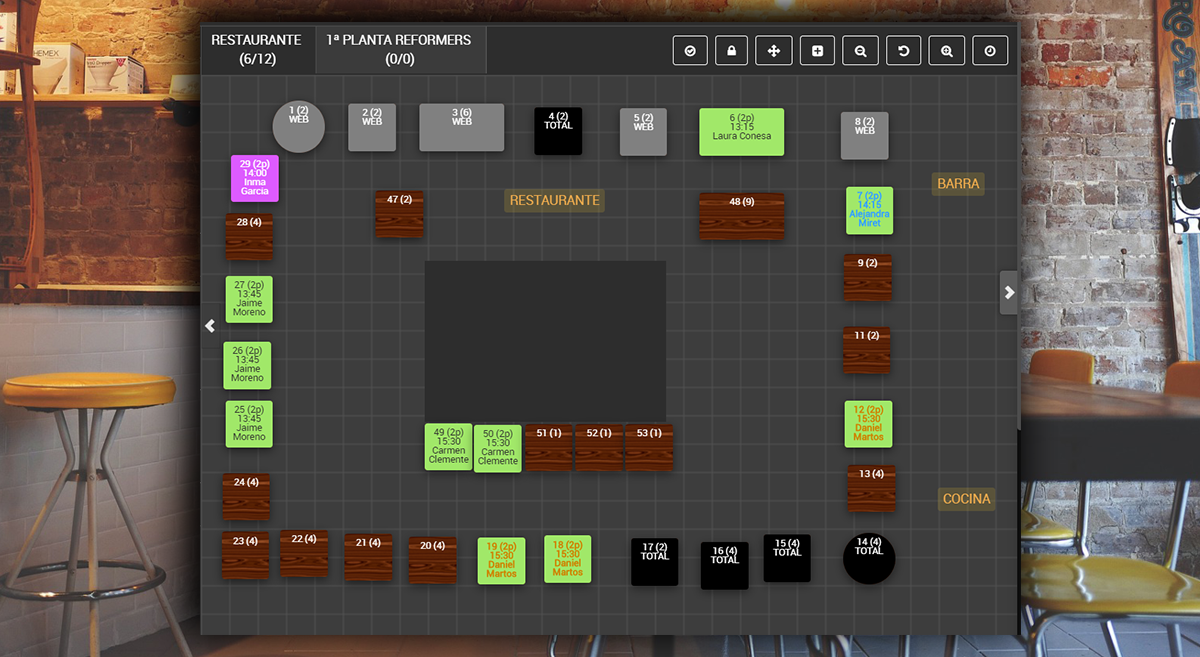Image resolution: width=1200 pixels, height=657 pixels.
Task: Expand the left side panel arrow
Action: tap(210, 326)
